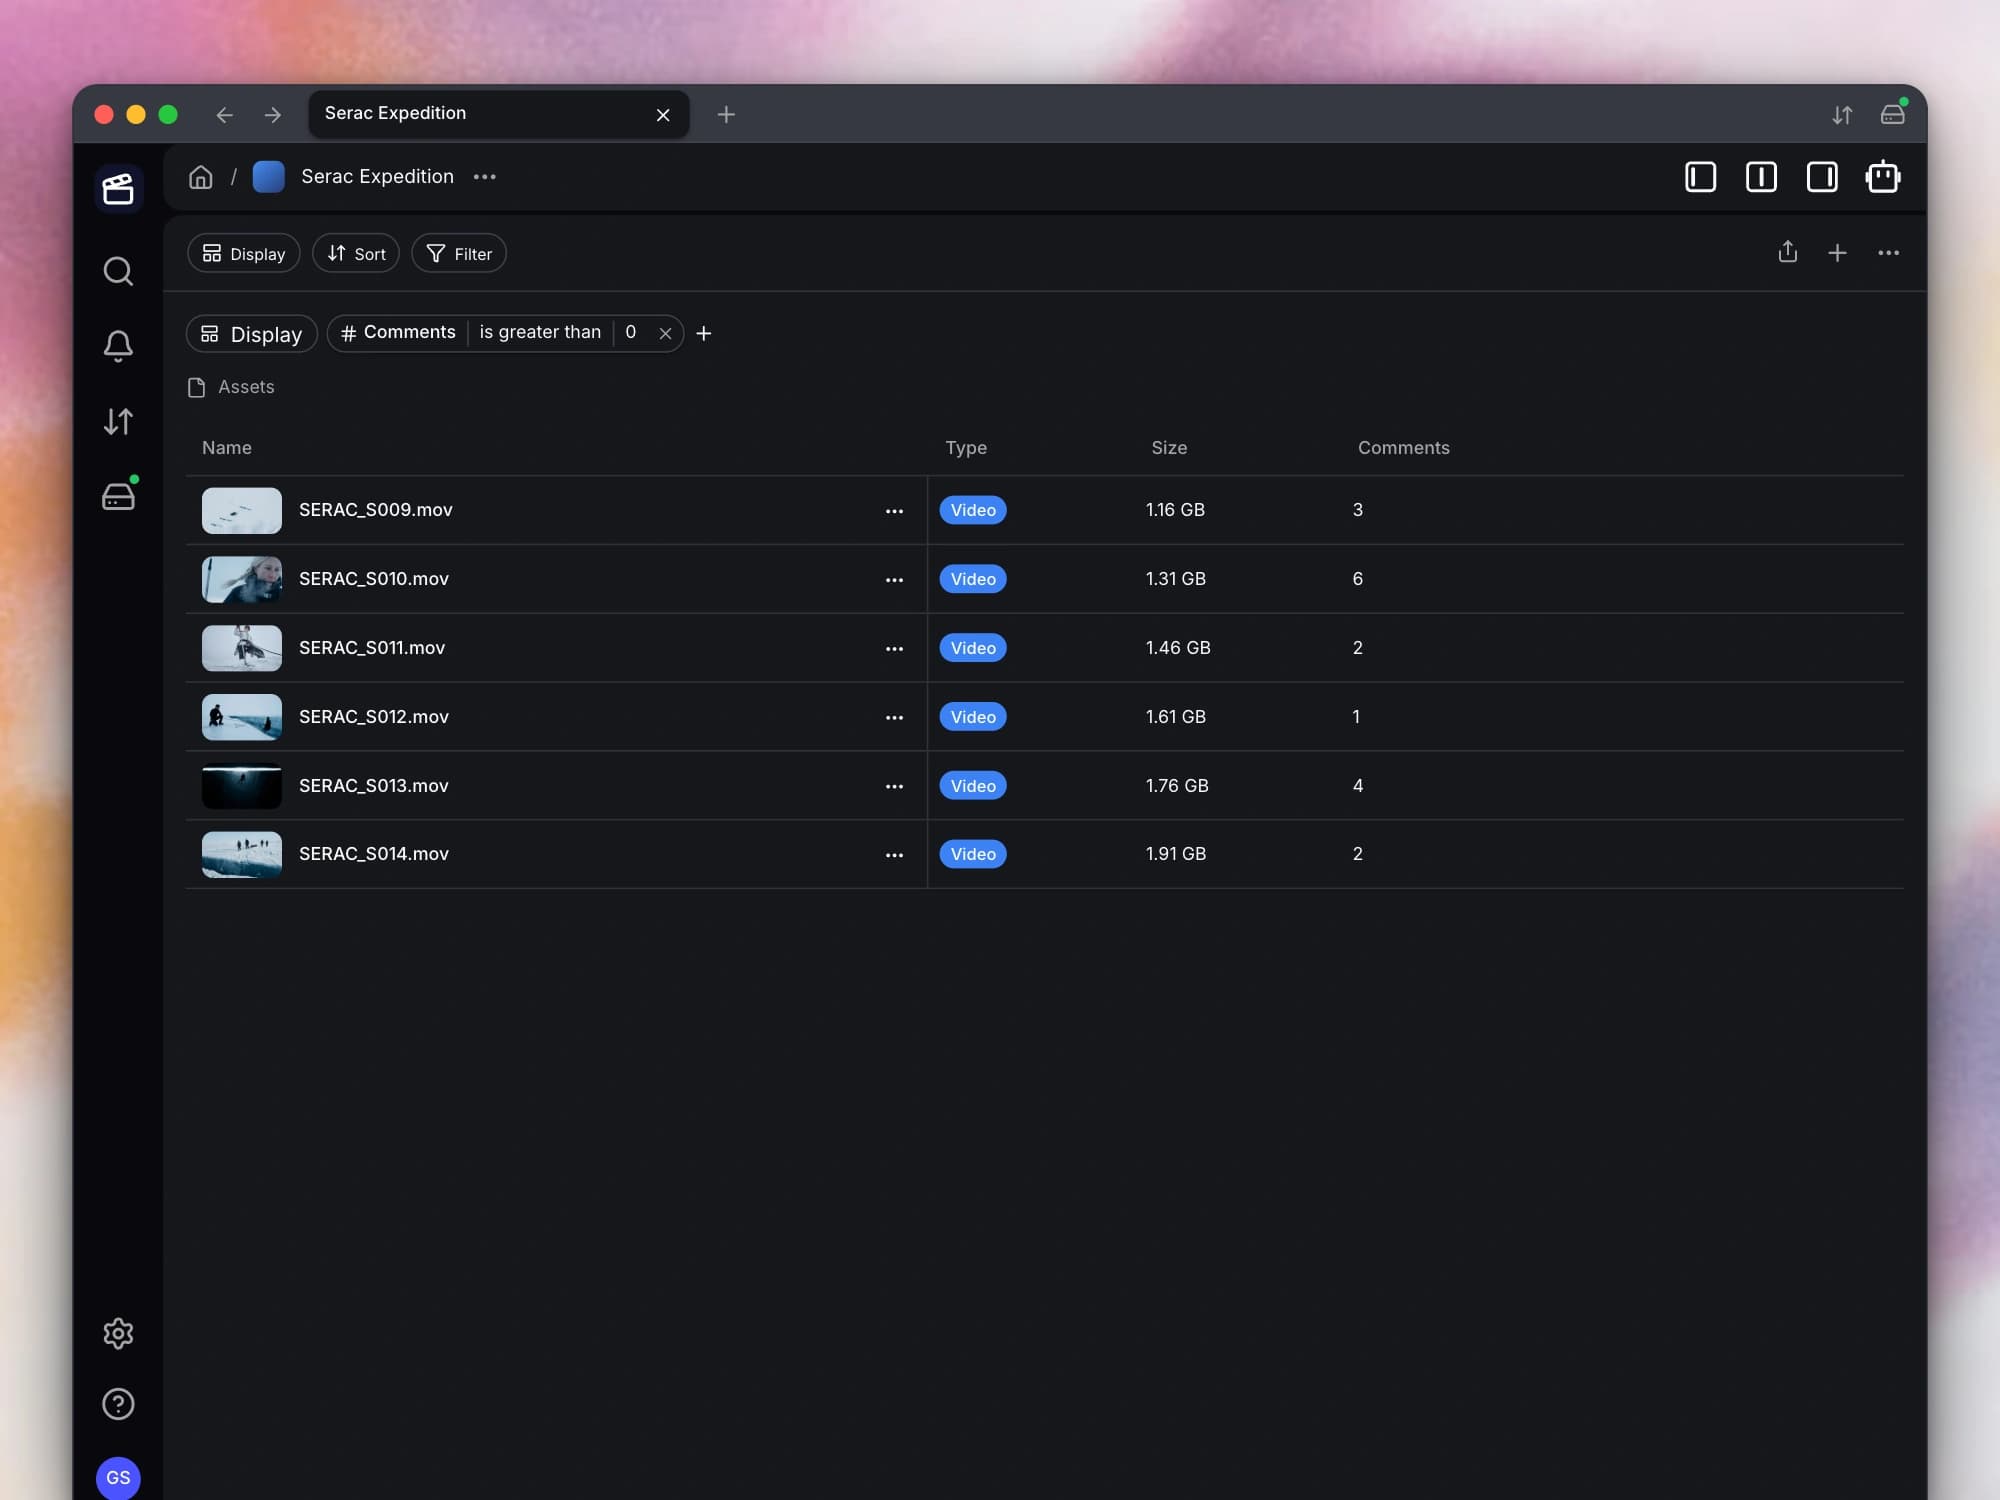This screenshot has height=1500, width=2000.
Task: Click the blue Serac Expedition project icon
Action: pyautogui.click(x=268, y=177)
